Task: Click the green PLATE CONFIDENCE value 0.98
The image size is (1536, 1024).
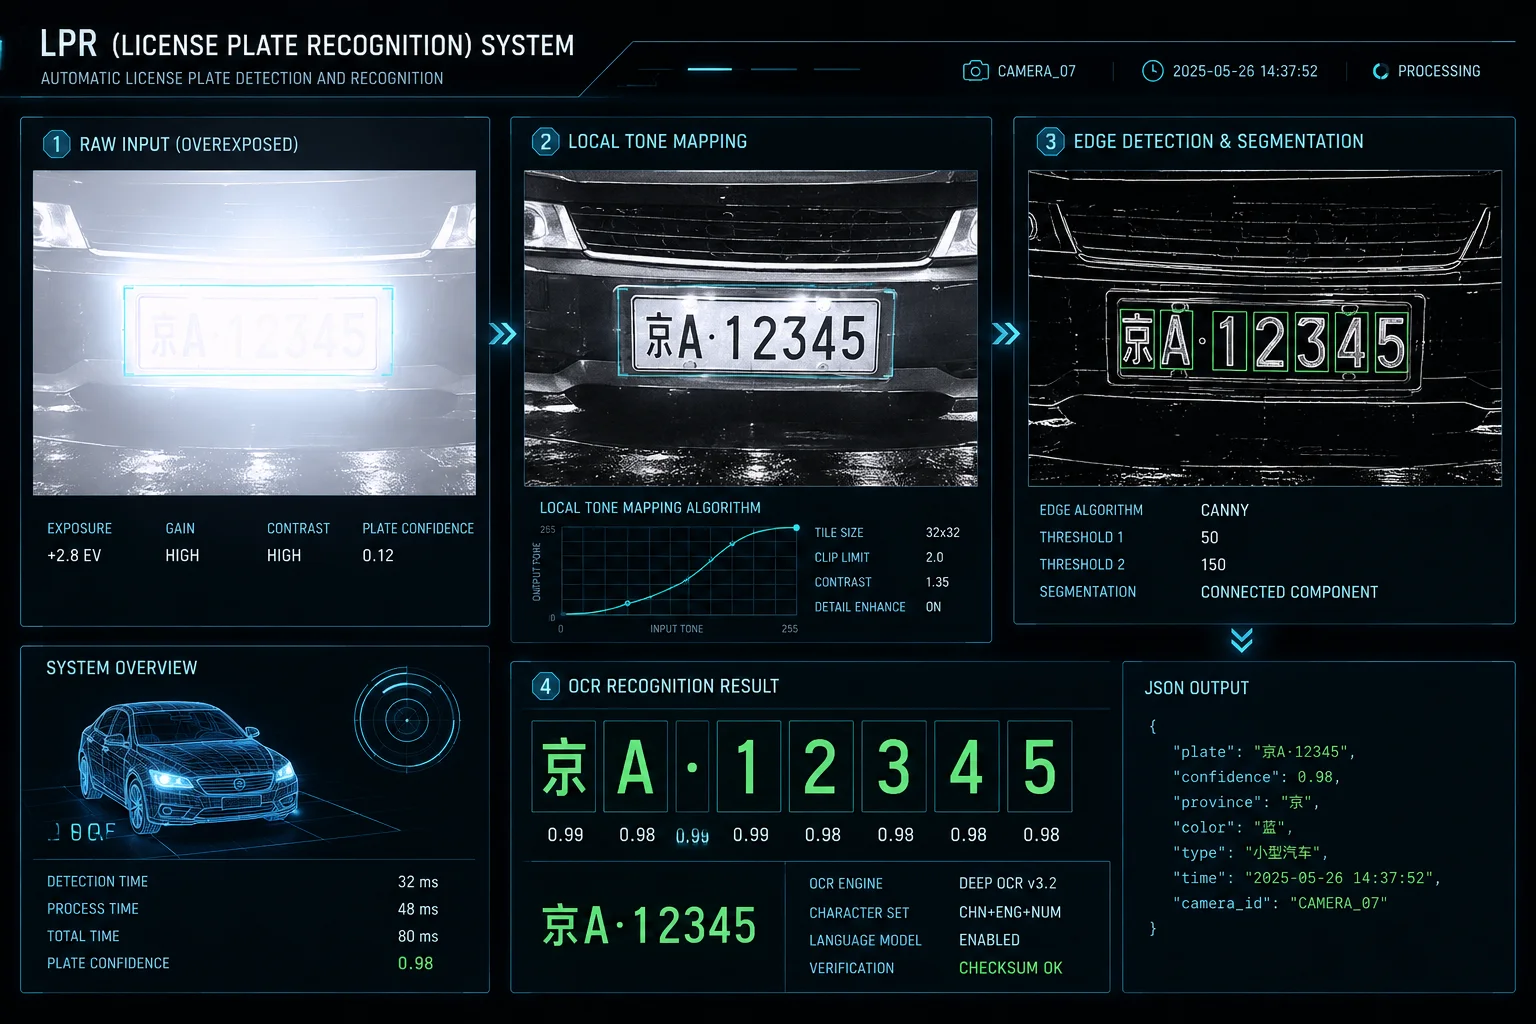Action: [415, 963]
